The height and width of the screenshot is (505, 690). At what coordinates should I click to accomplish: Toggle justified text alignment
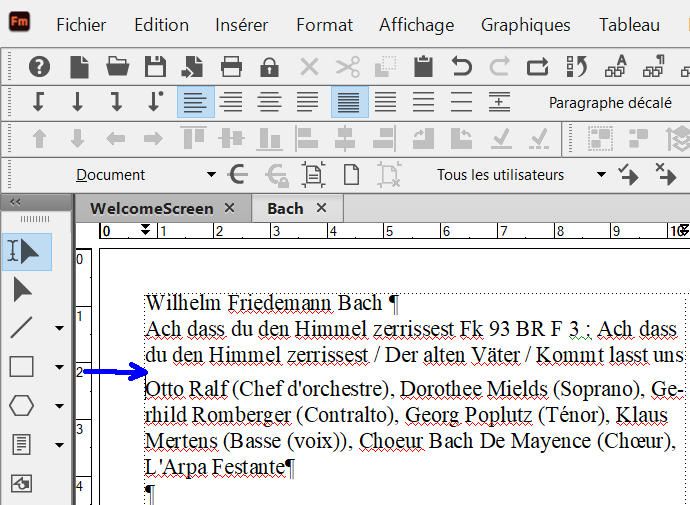click(307, 102)
